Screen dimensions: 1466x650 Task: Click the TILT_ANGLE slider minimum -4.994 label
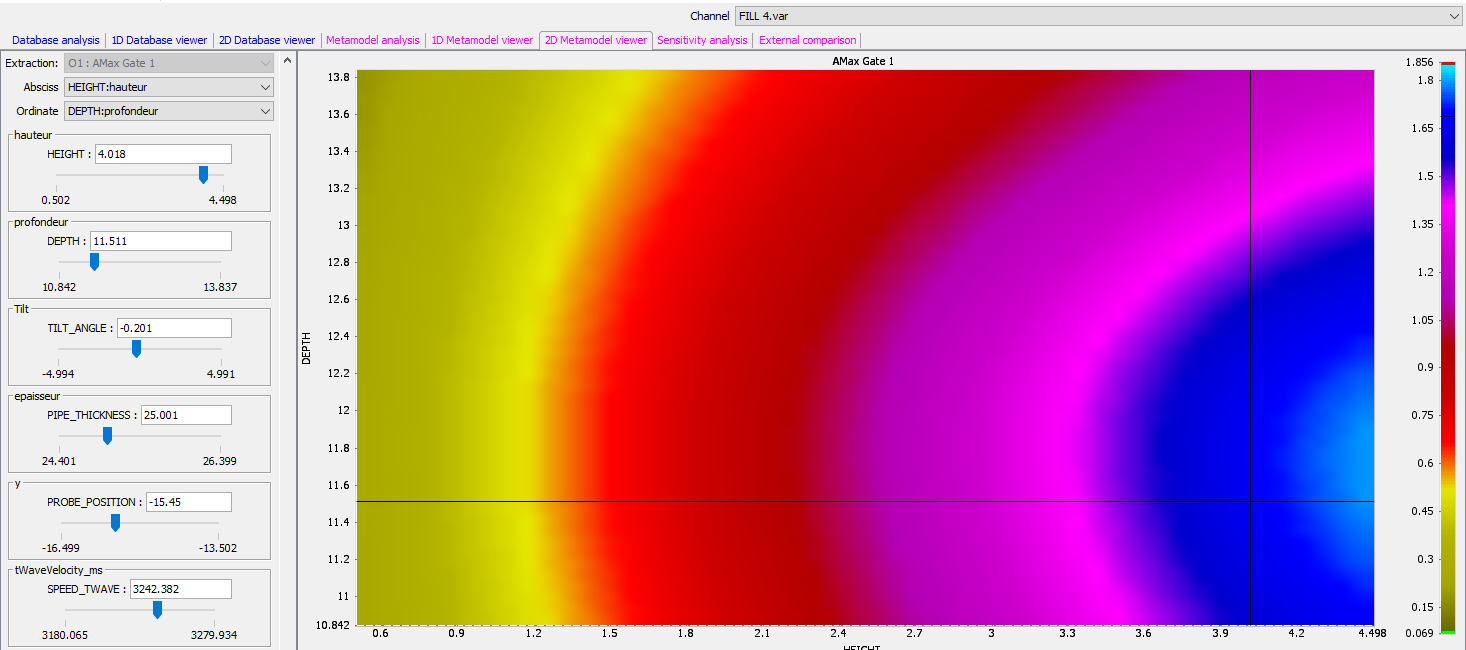[58, 374]
